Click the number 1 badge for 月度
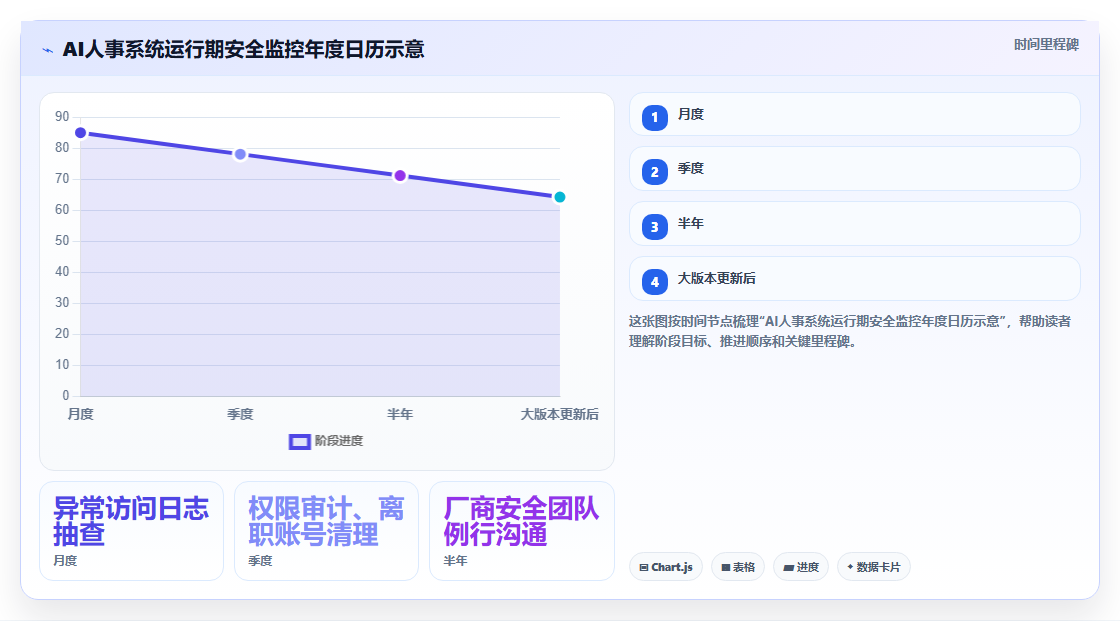The width and height of the screenshot is (1120, 621). [654, 117]
